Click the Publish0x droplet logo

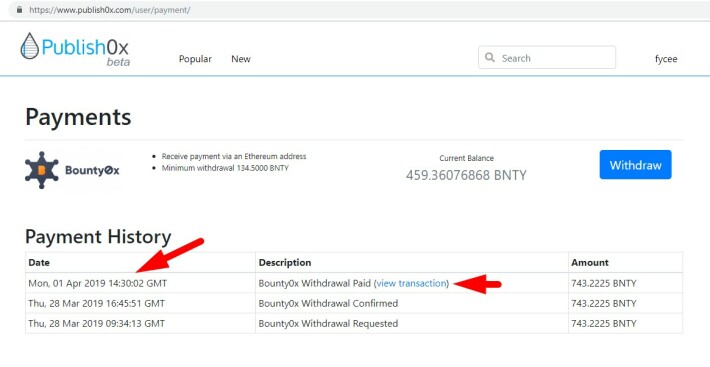[x=30, y=46]
